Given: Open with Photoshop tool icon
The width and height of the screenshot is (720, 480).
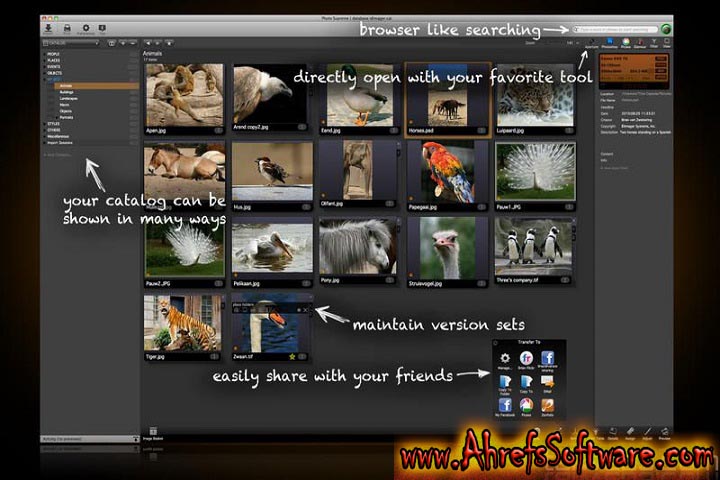Looking at the screenshot, I should [x=609, y=44].
